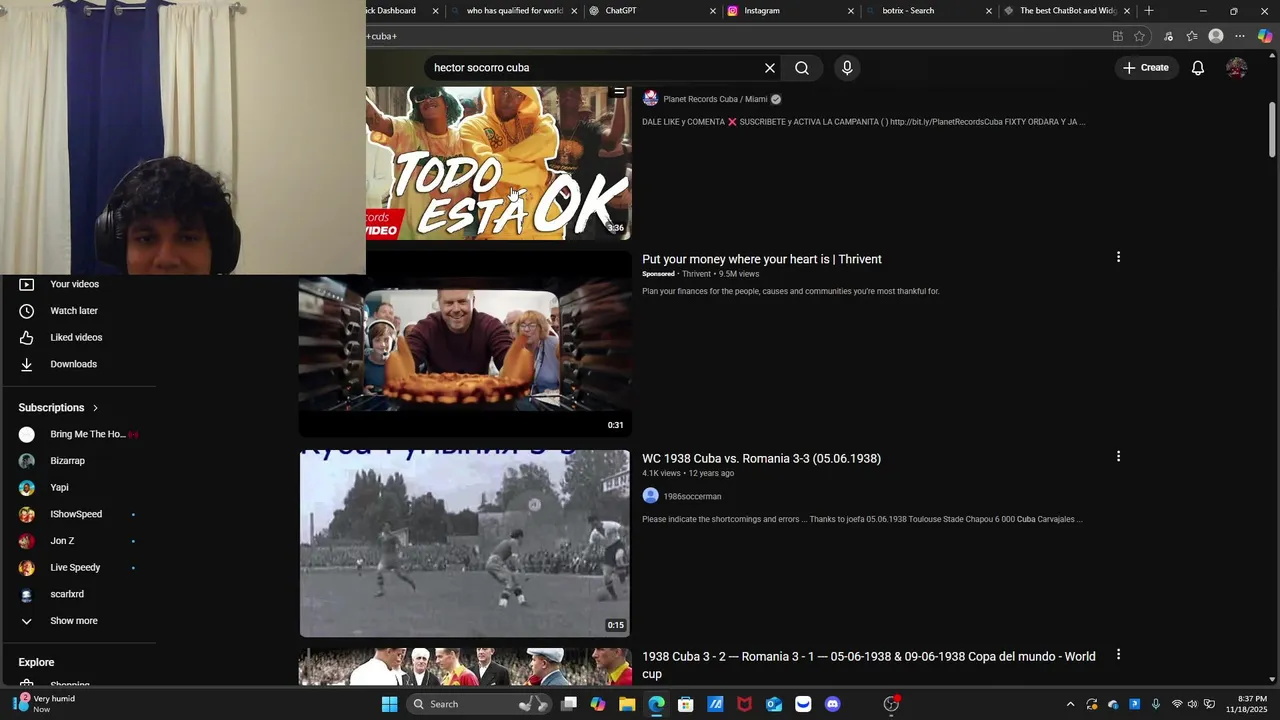Open Microsoft Store from taskbar
Viewport: 1280px width, 720px height.
(x=686, y=704)
